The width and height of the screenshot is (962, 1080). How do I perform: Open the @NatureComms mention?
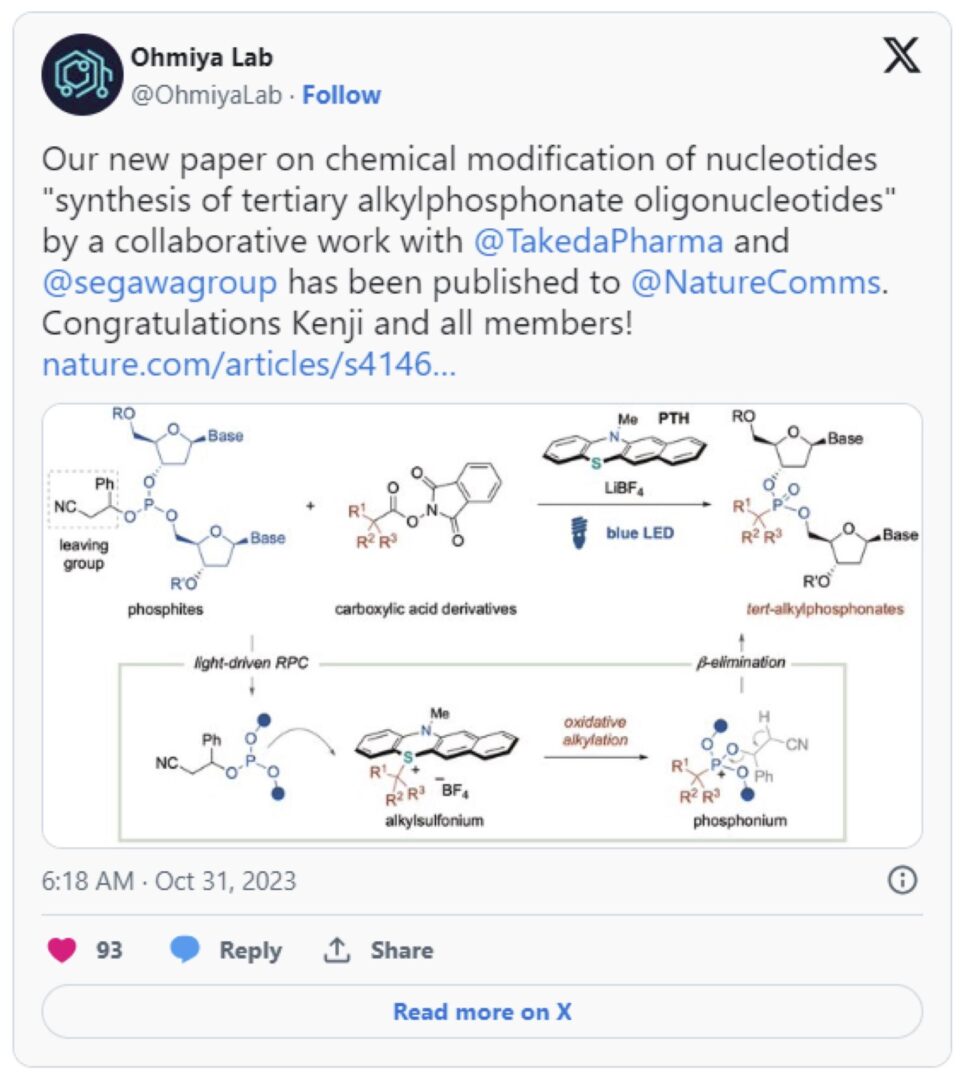pyautogui.click(x=756, y=282)
